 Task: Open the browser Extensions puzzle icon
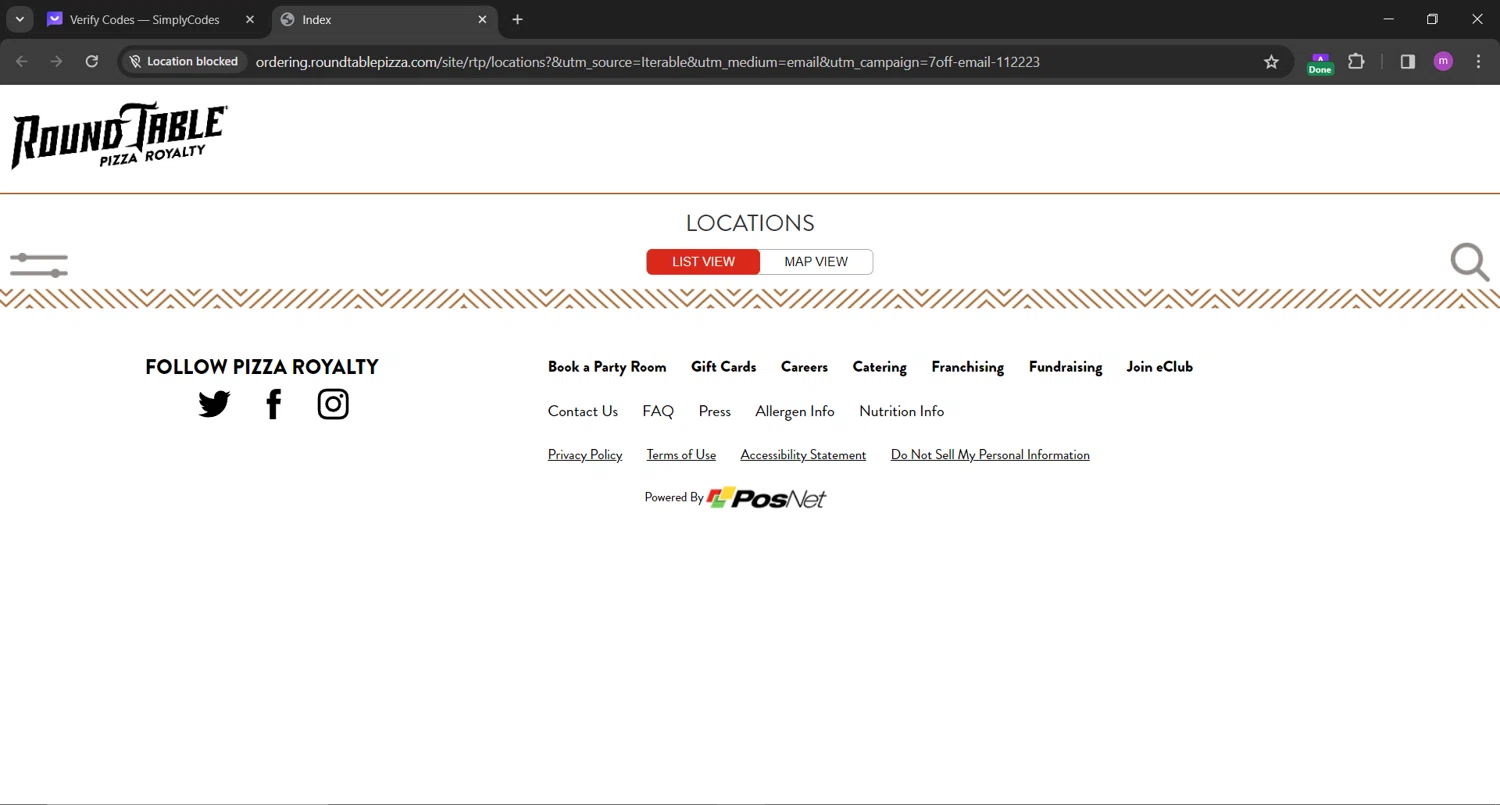[1356, 62]
